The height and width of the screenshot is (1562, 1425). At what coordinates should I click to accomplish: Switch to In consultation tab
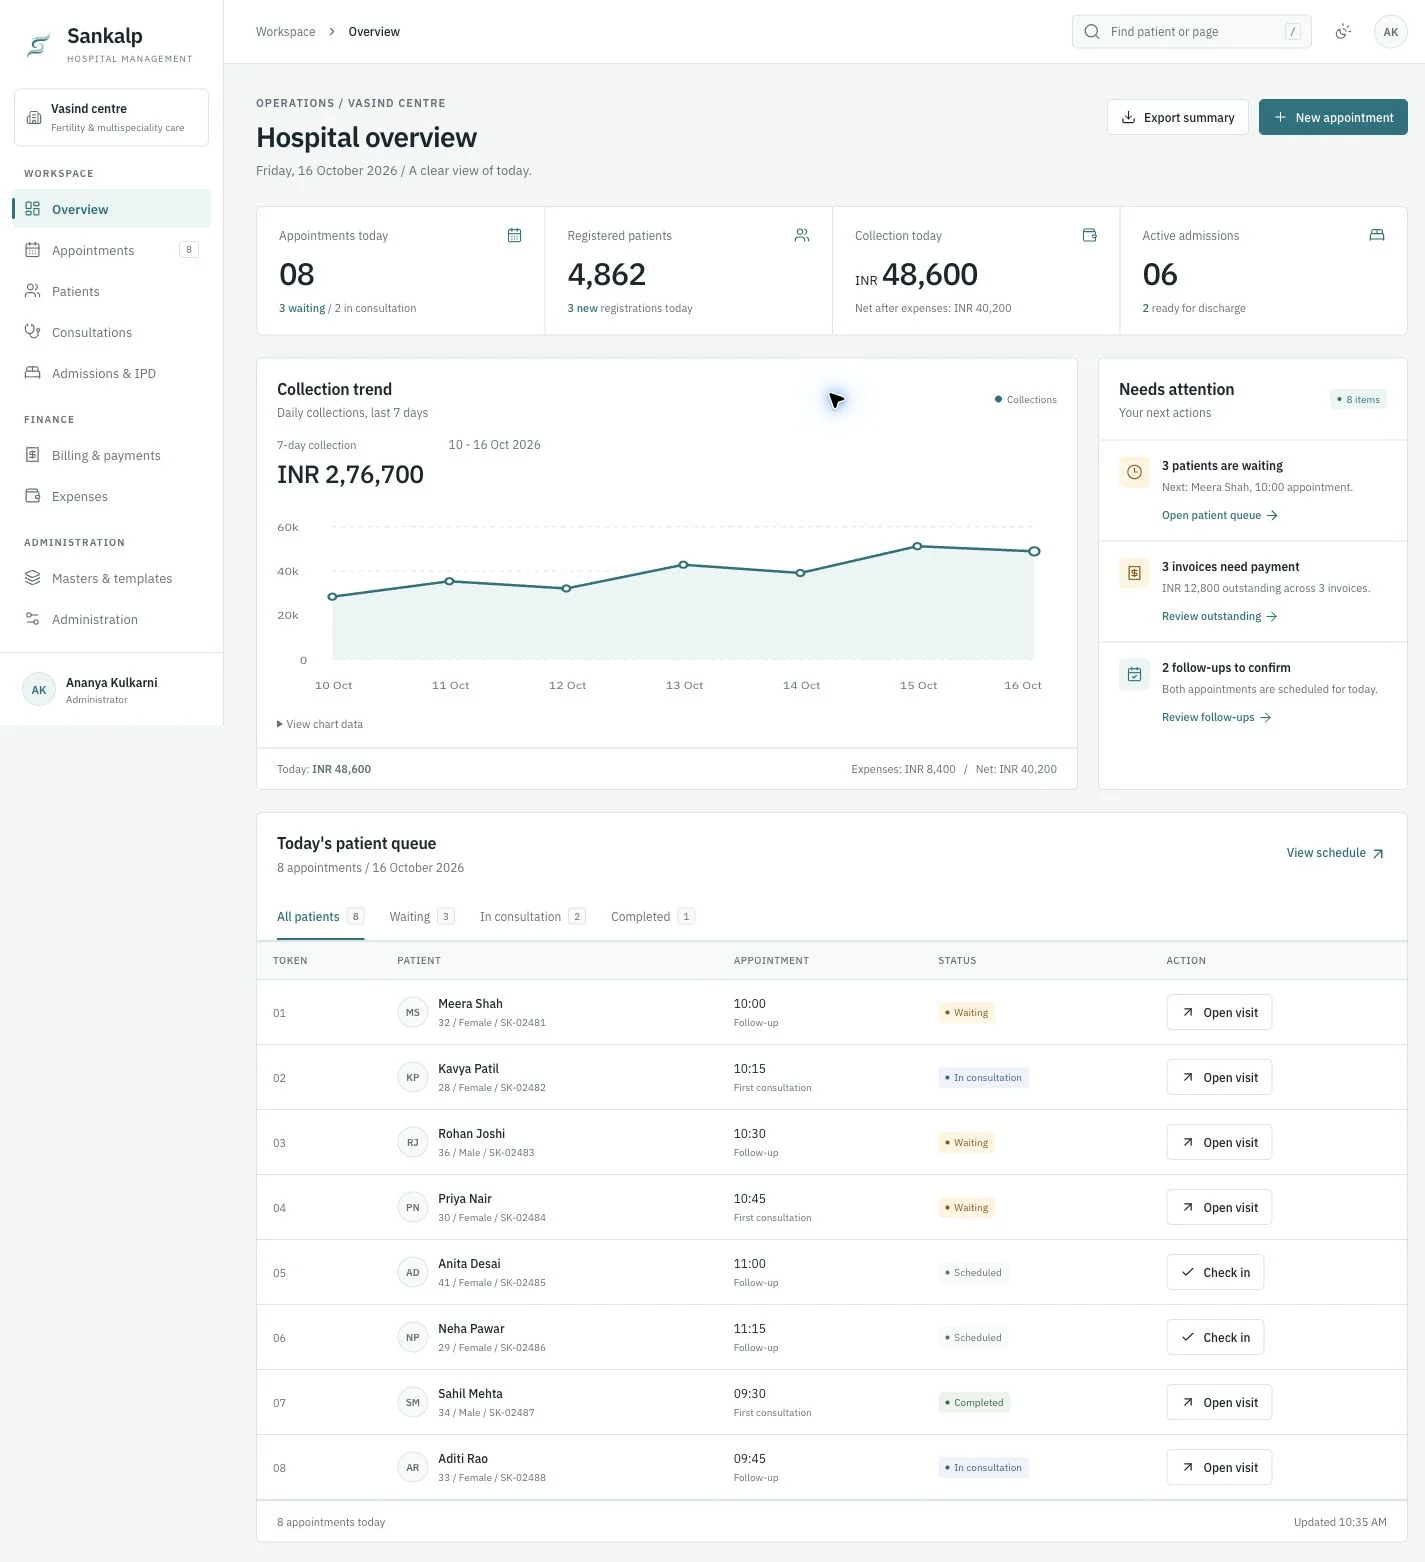[x=532, y=916]
